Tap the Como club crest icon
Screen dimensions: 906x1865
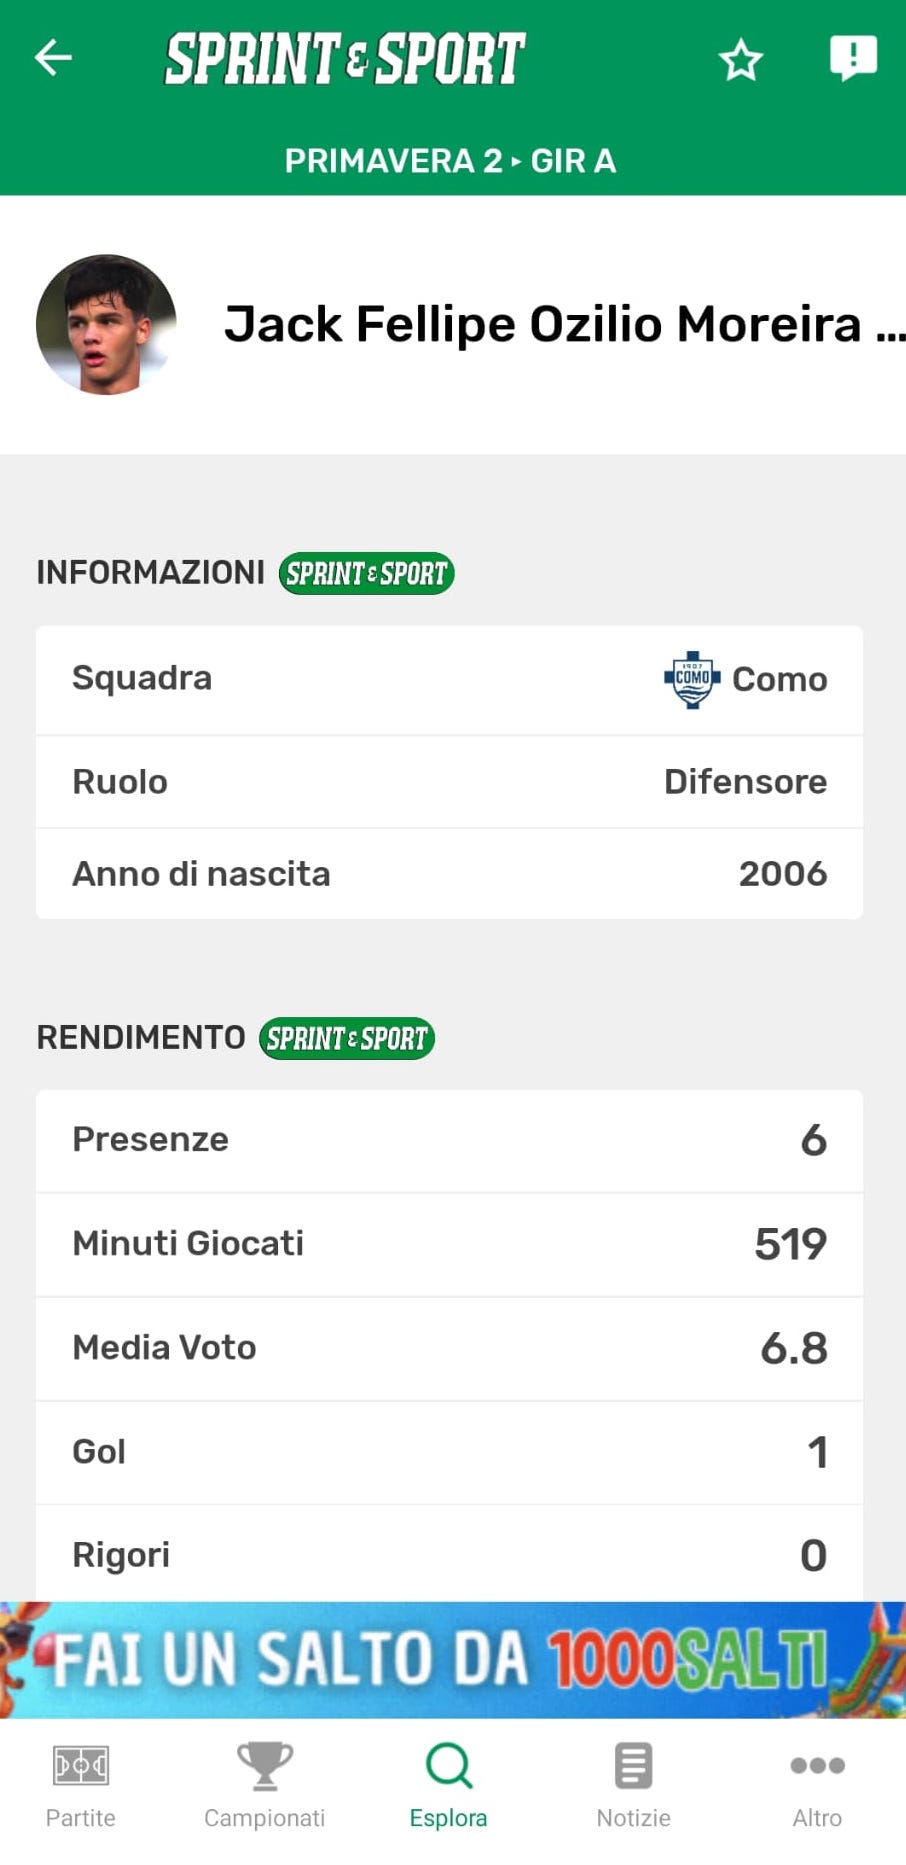click(692, 680)
